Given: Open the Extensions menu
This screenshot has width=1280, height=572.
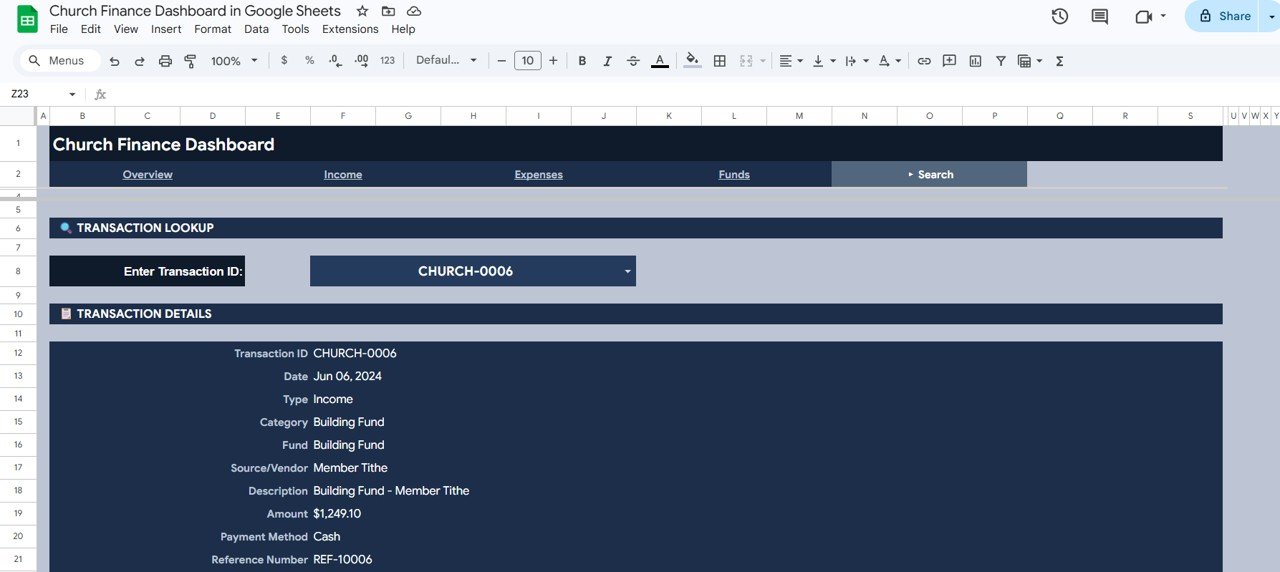Looking at the screenshot, I should tap(350, 29).
